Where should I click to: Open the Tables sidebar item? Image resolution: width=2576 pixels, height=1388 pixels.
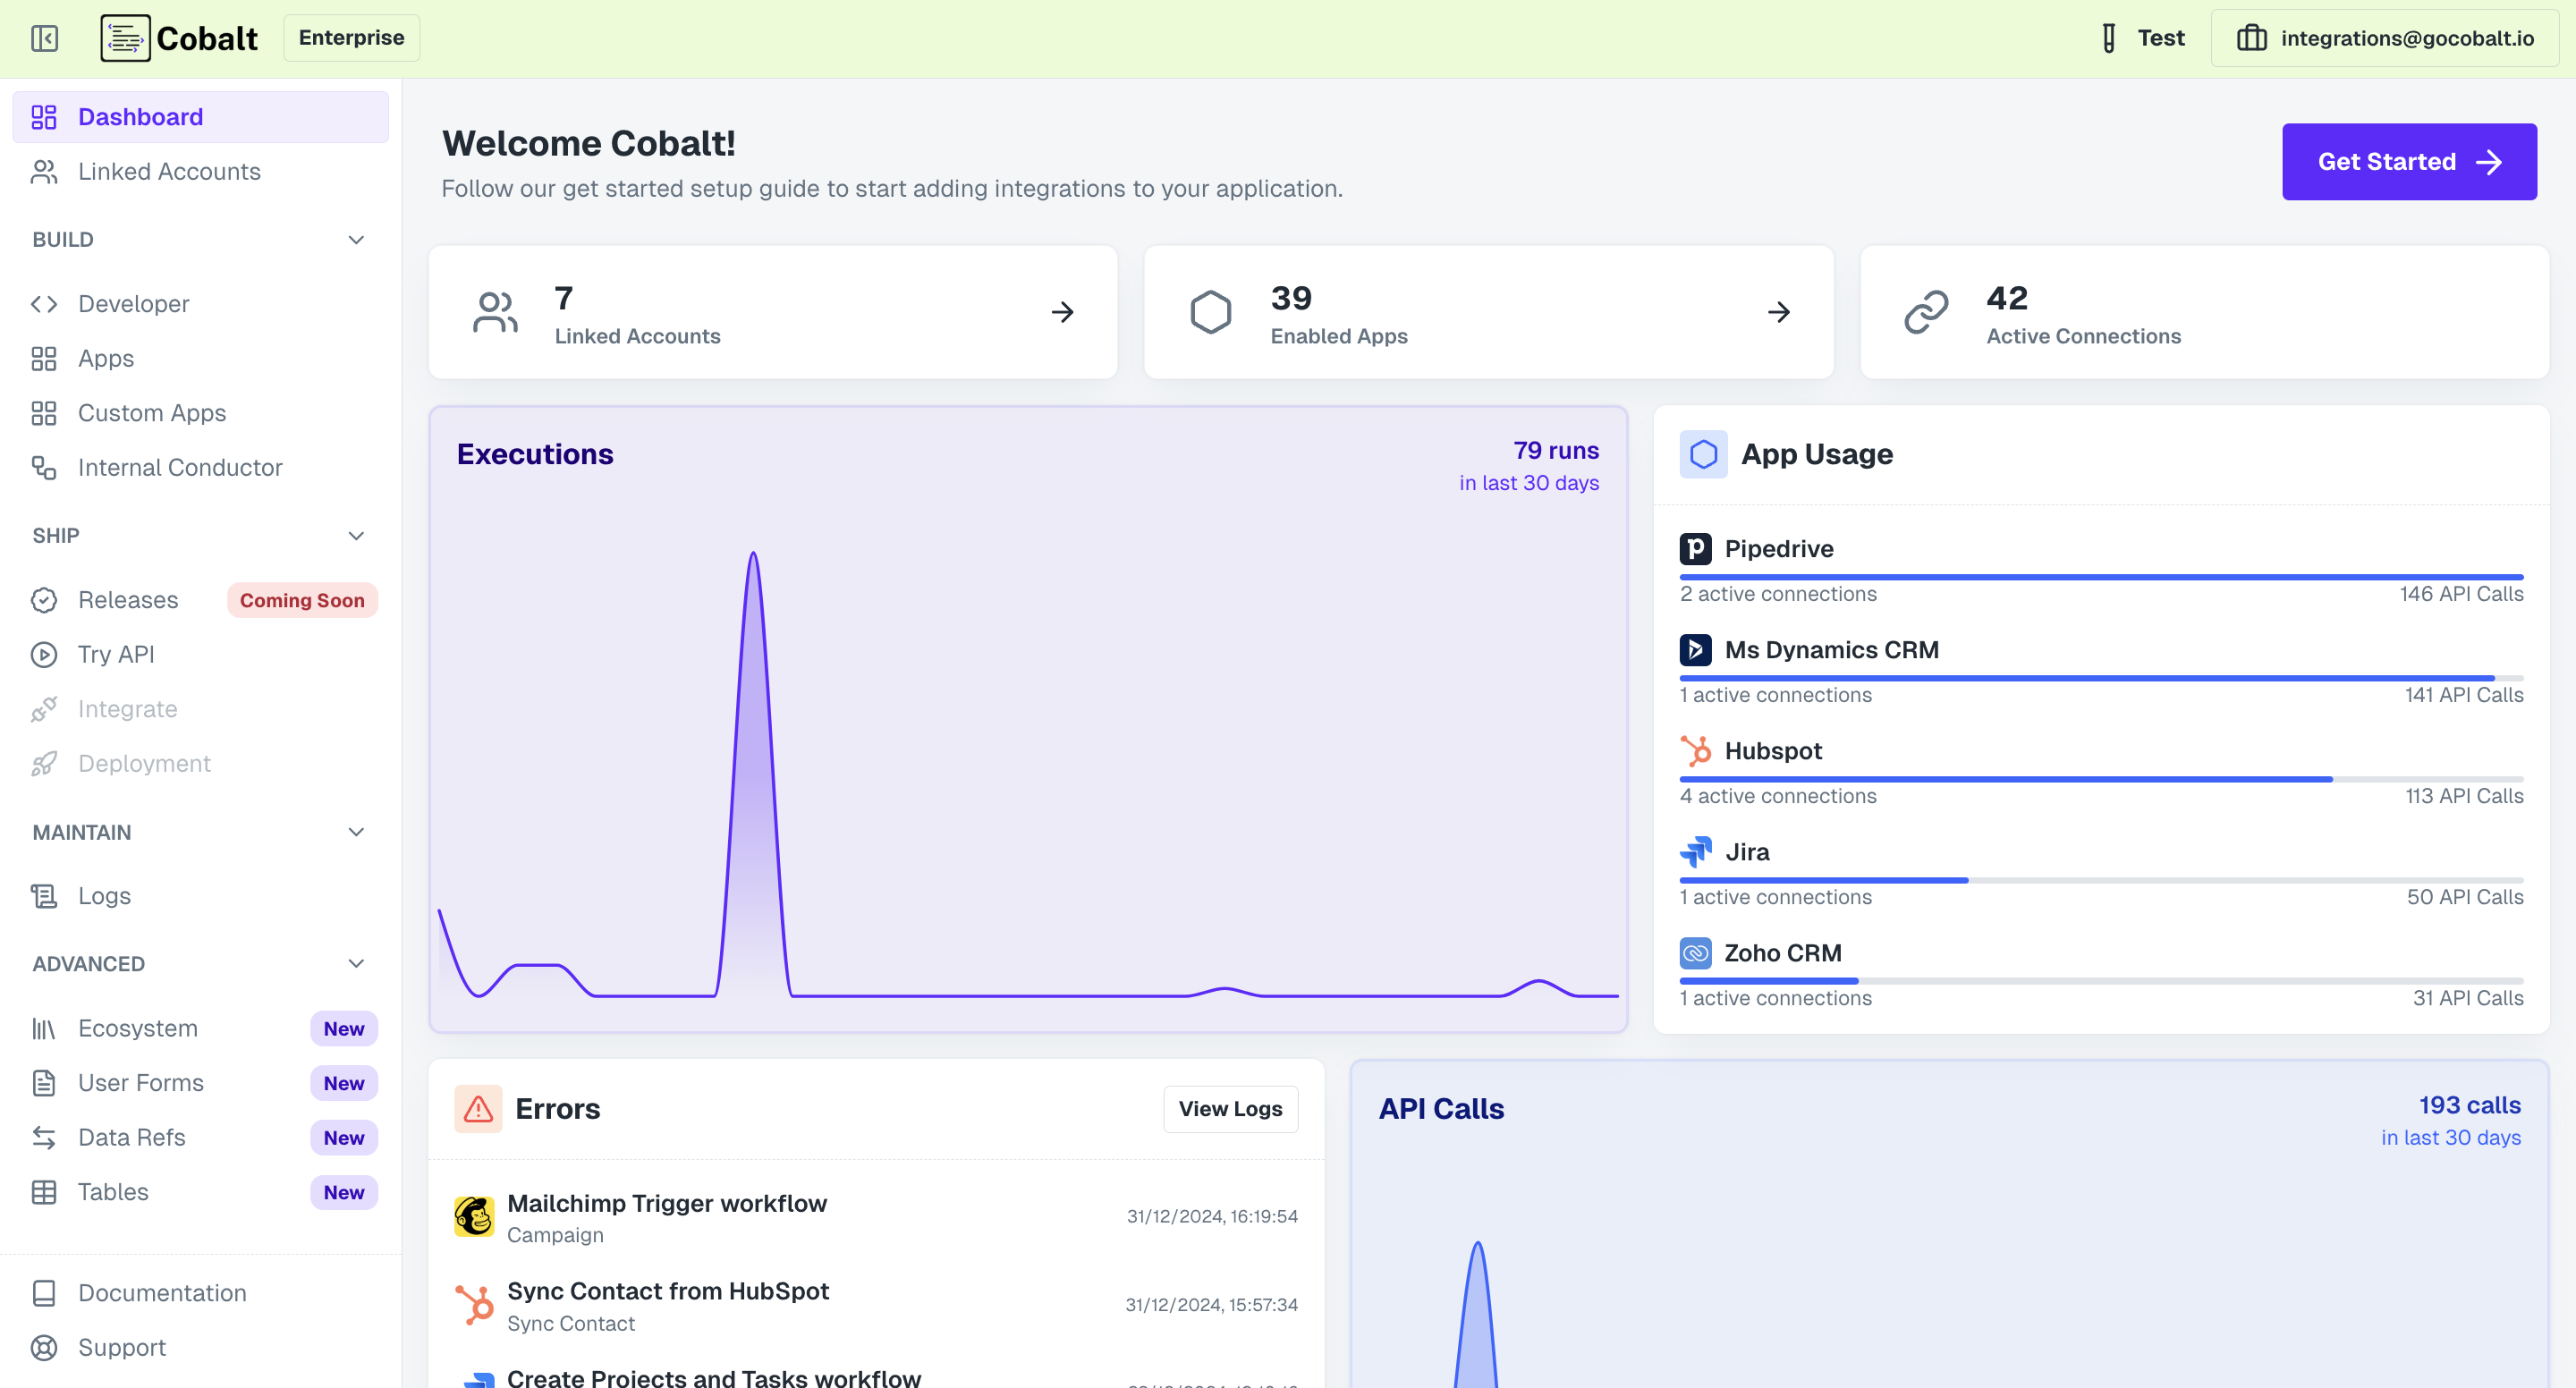(x=113, y=1192)
